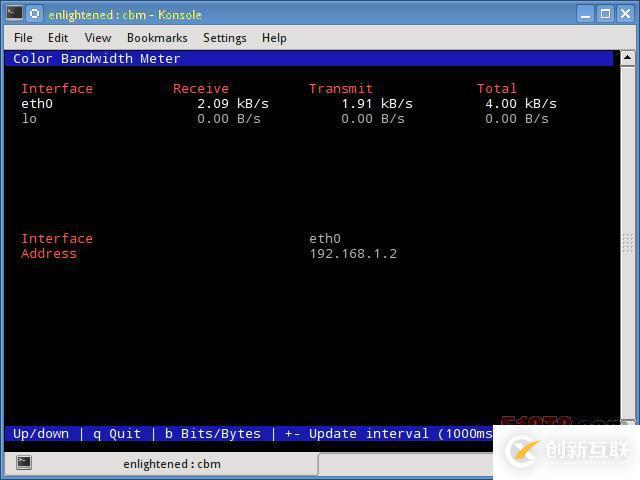Click the Konsole terminal icon in title bar

click(x=15, y=13)
